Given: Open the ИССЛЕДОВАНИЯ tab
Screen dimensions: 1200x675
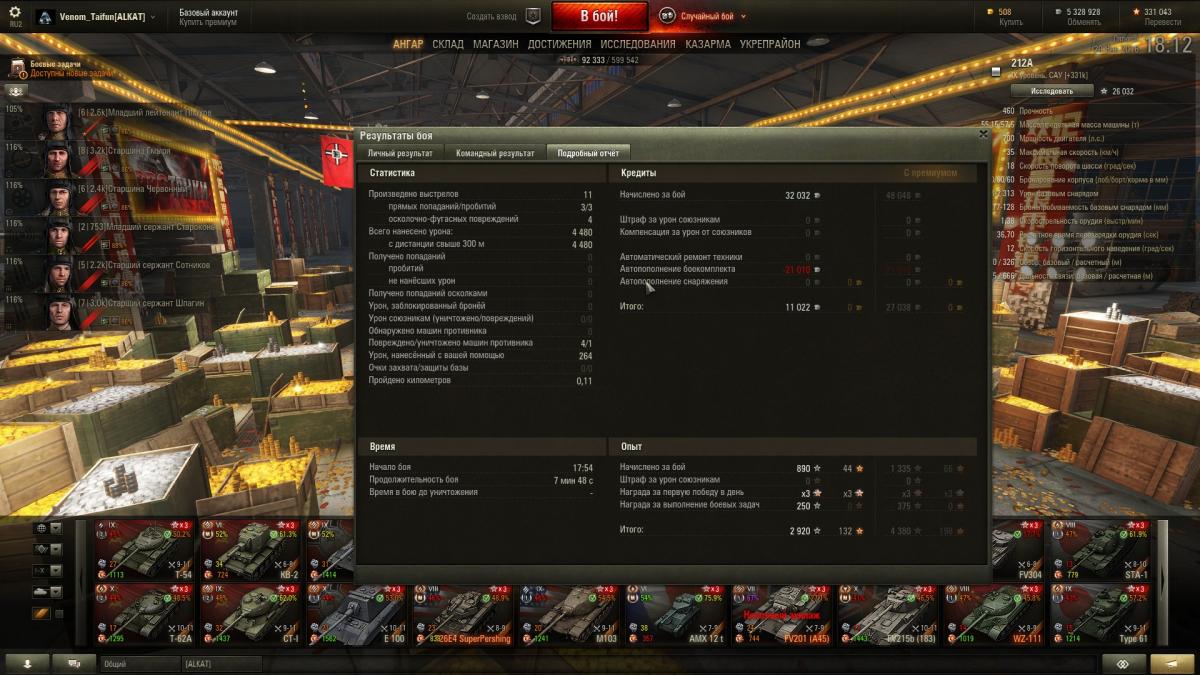Looking at the screenshot, I should pyautogui.click(x=638, y=44).
